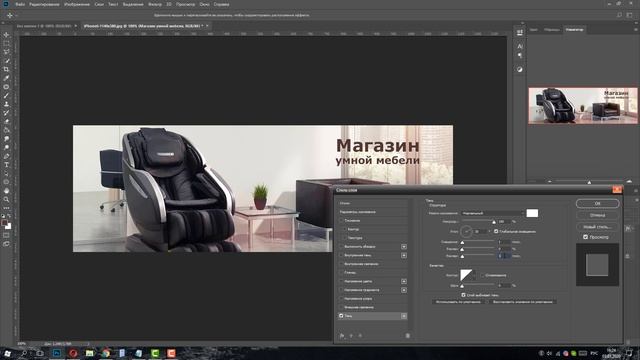Select the Magic Wand tool

click(x=6, y=61)
